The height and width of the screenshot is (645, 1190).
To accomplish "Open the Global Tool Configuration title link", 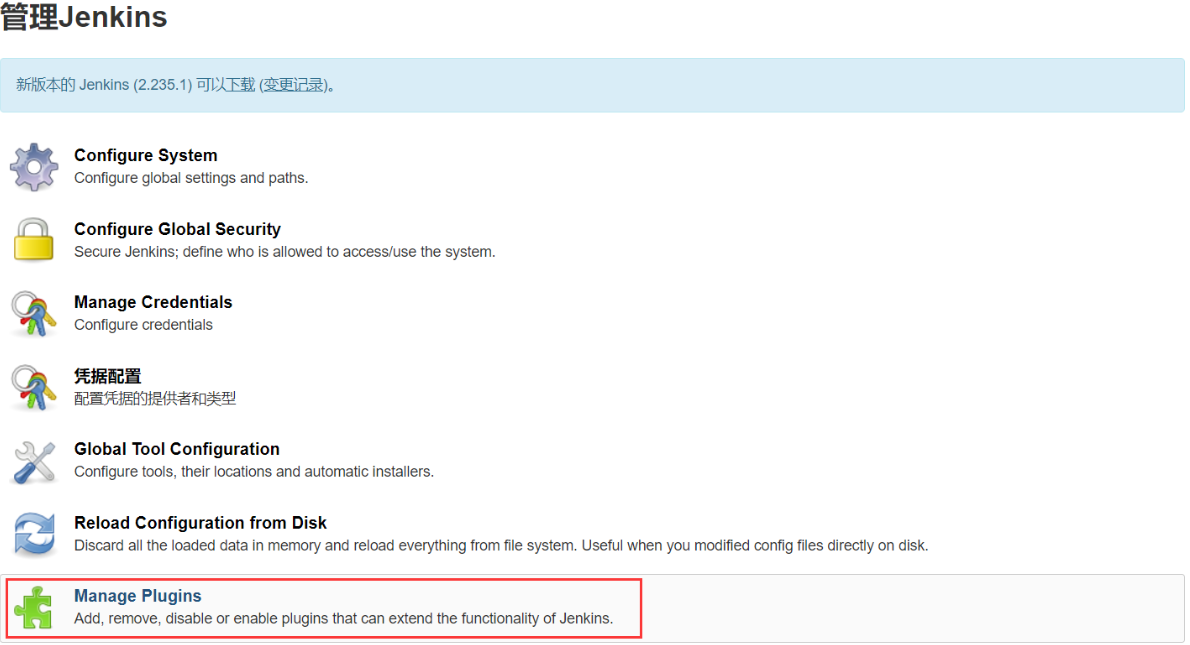I will pos(176,449).
